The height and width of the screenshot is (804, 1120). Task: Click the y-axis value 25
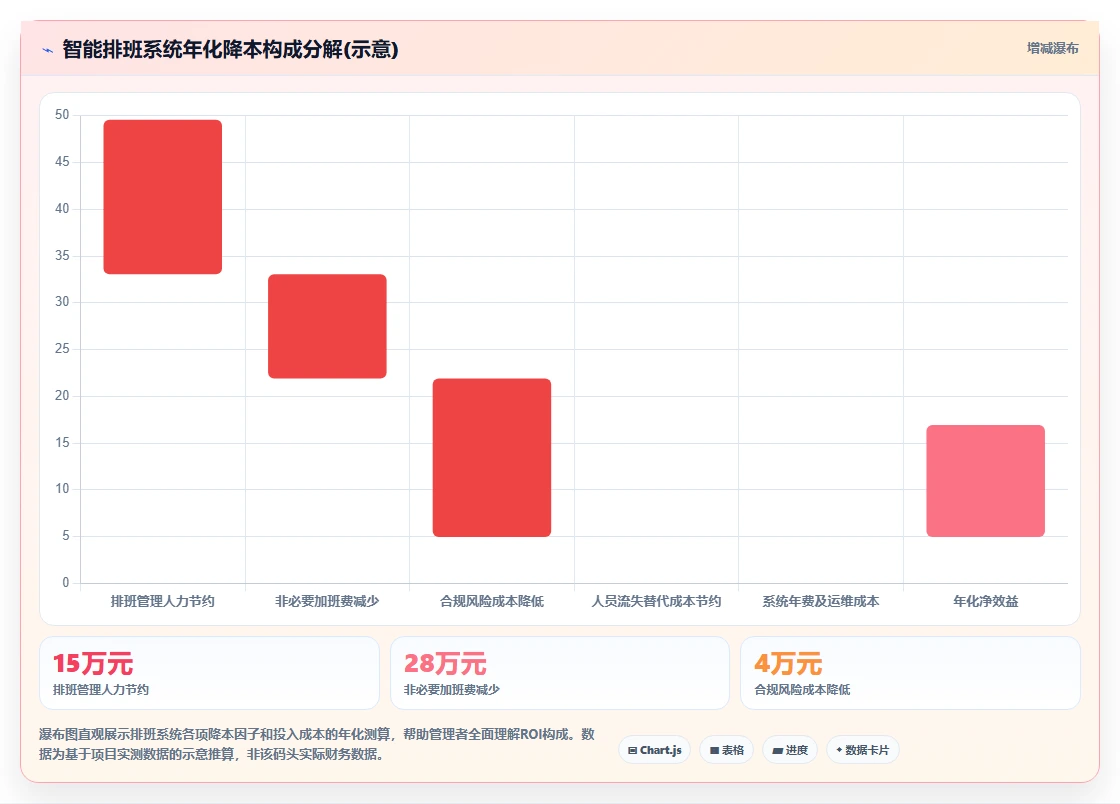pyautogui.click(x=62, y=348)
